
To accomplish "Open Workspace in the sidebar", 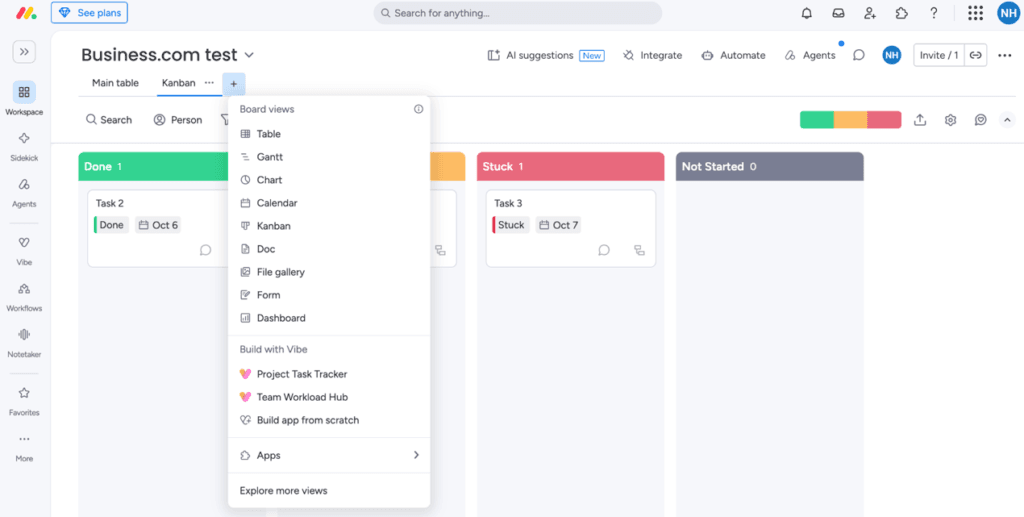I will coord(24,99).
